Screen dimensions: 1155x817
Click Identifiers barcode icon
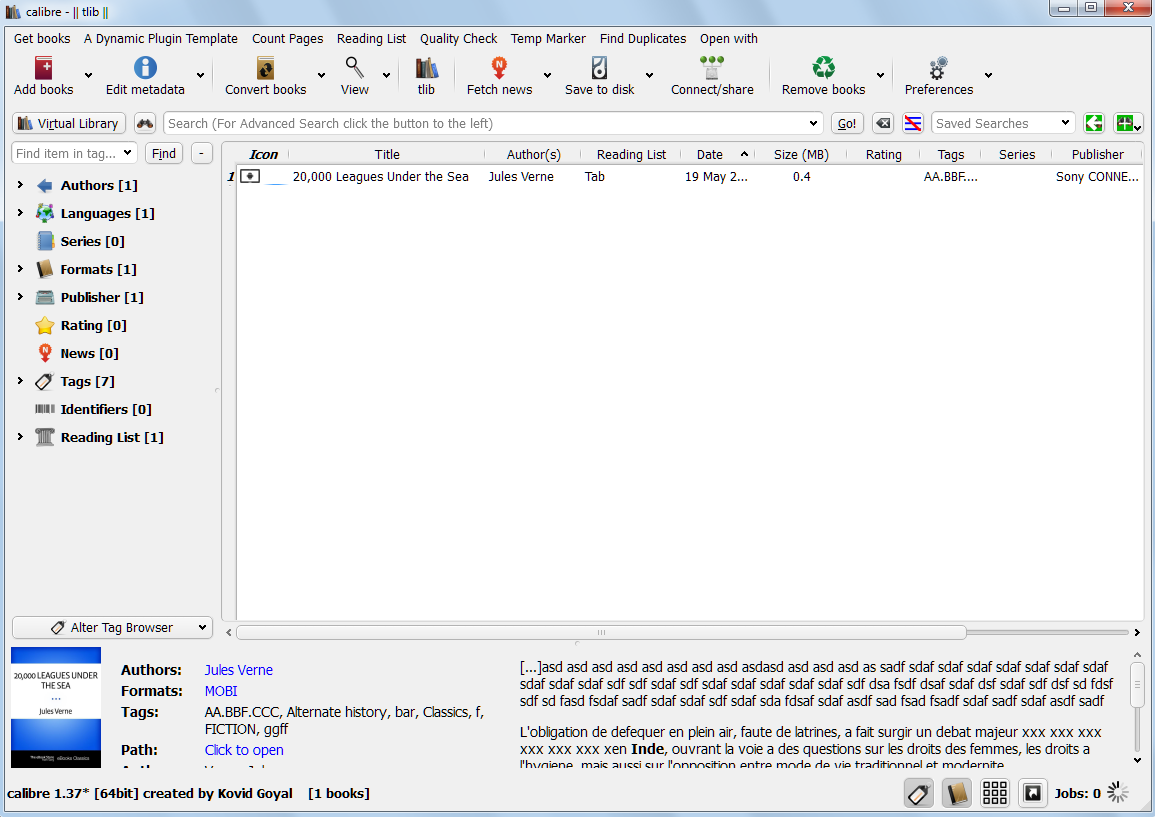pyautogui.click(x=45, y=409)
